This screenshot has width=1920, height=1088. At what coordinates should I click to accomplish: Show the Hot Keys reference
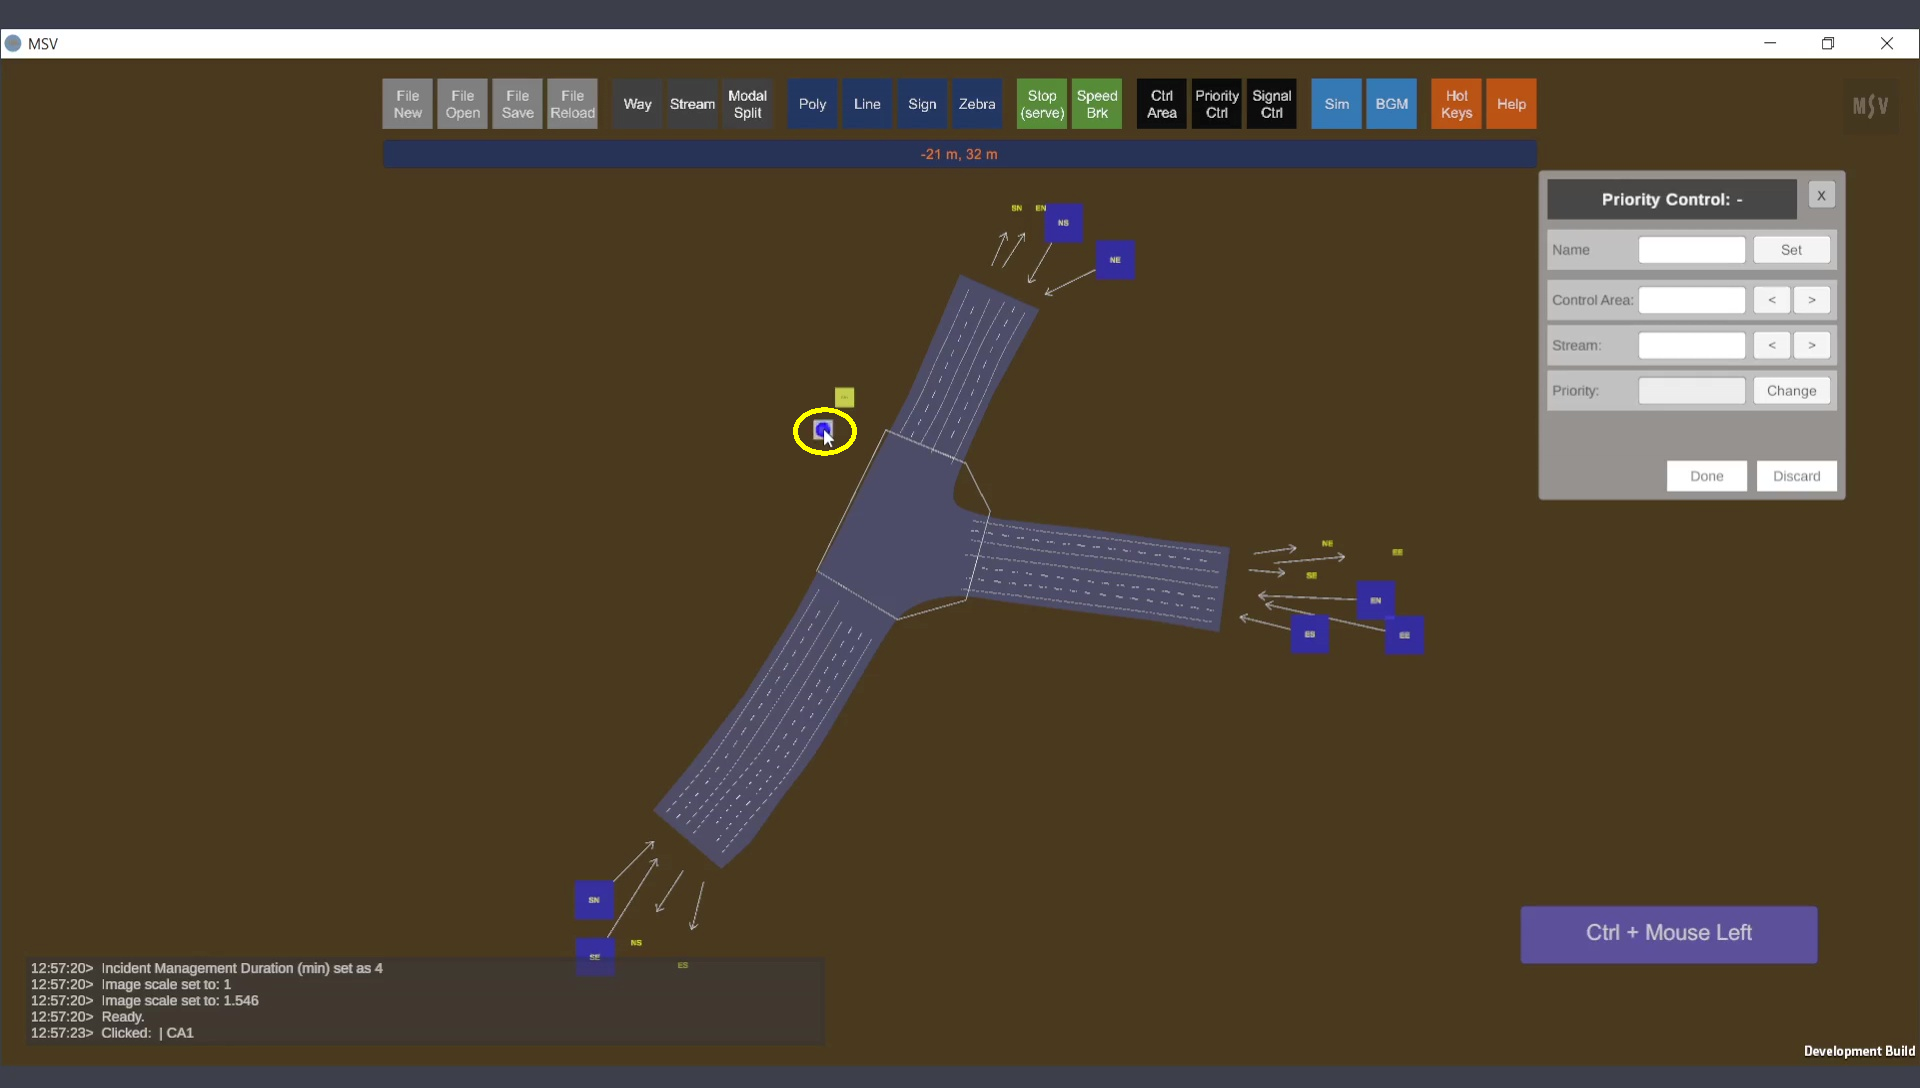1456,104
